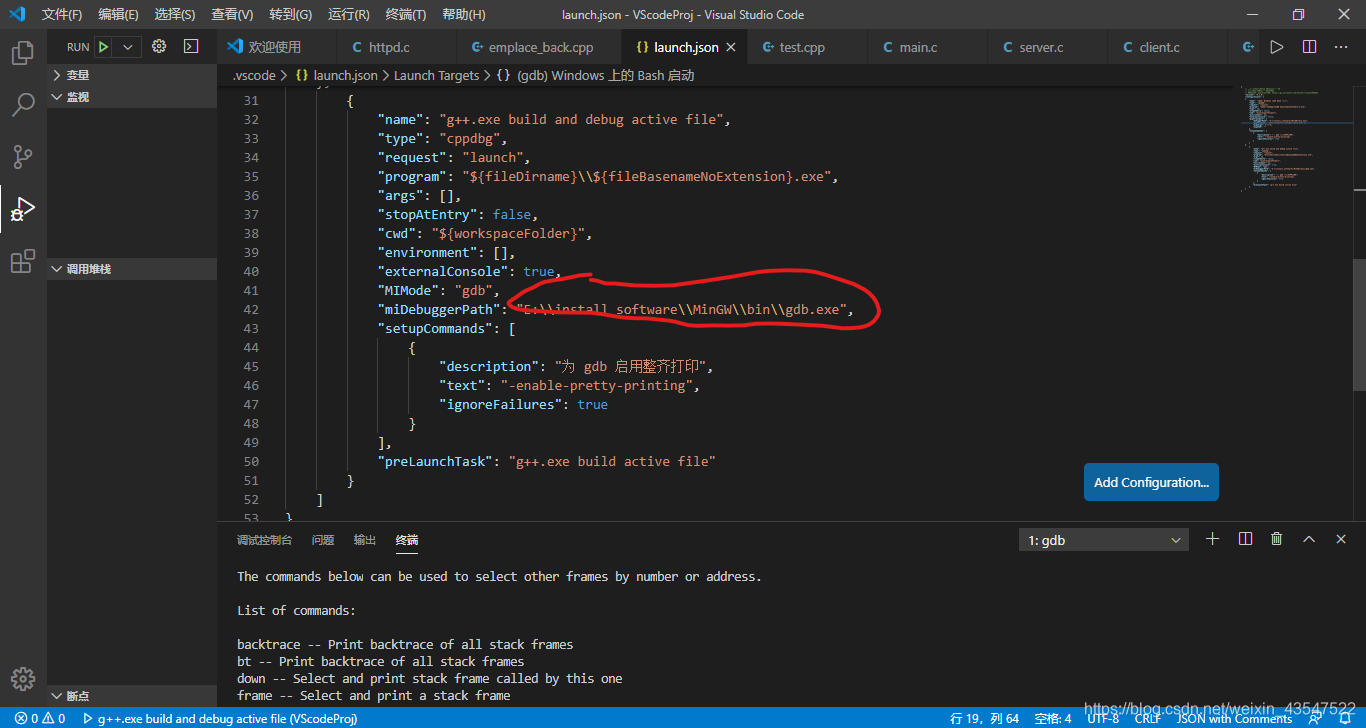Click the .vscode breadcrumb
Screen dimensions: 1366x728
point(254,75)
